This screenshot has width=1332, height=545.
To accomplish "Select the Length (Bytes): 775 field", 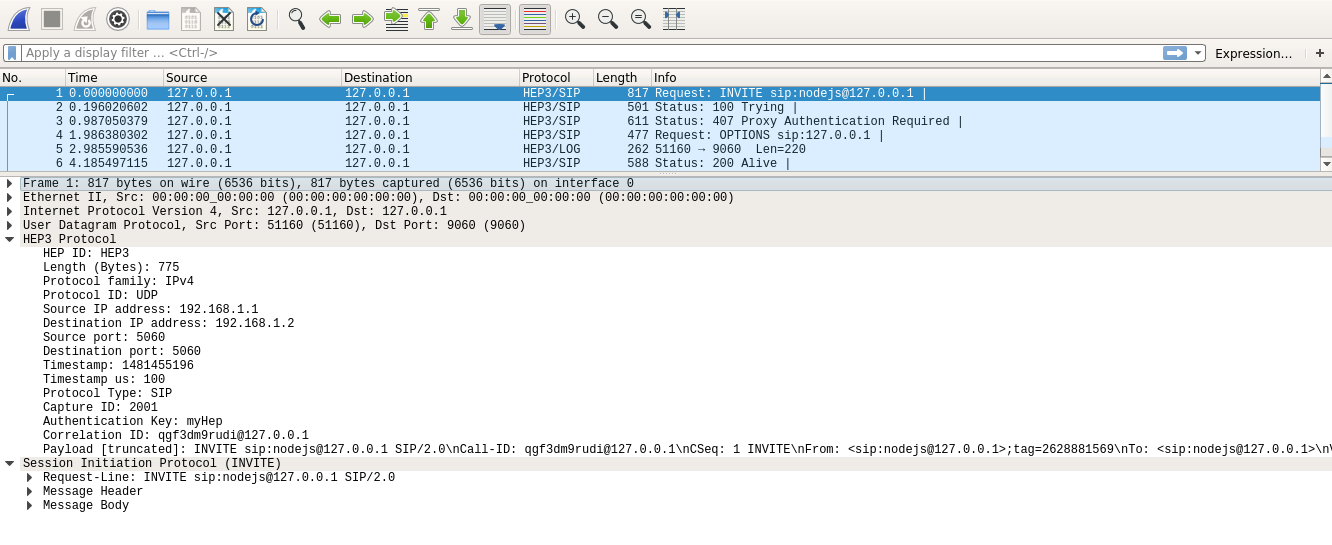I will click(111, 267).
